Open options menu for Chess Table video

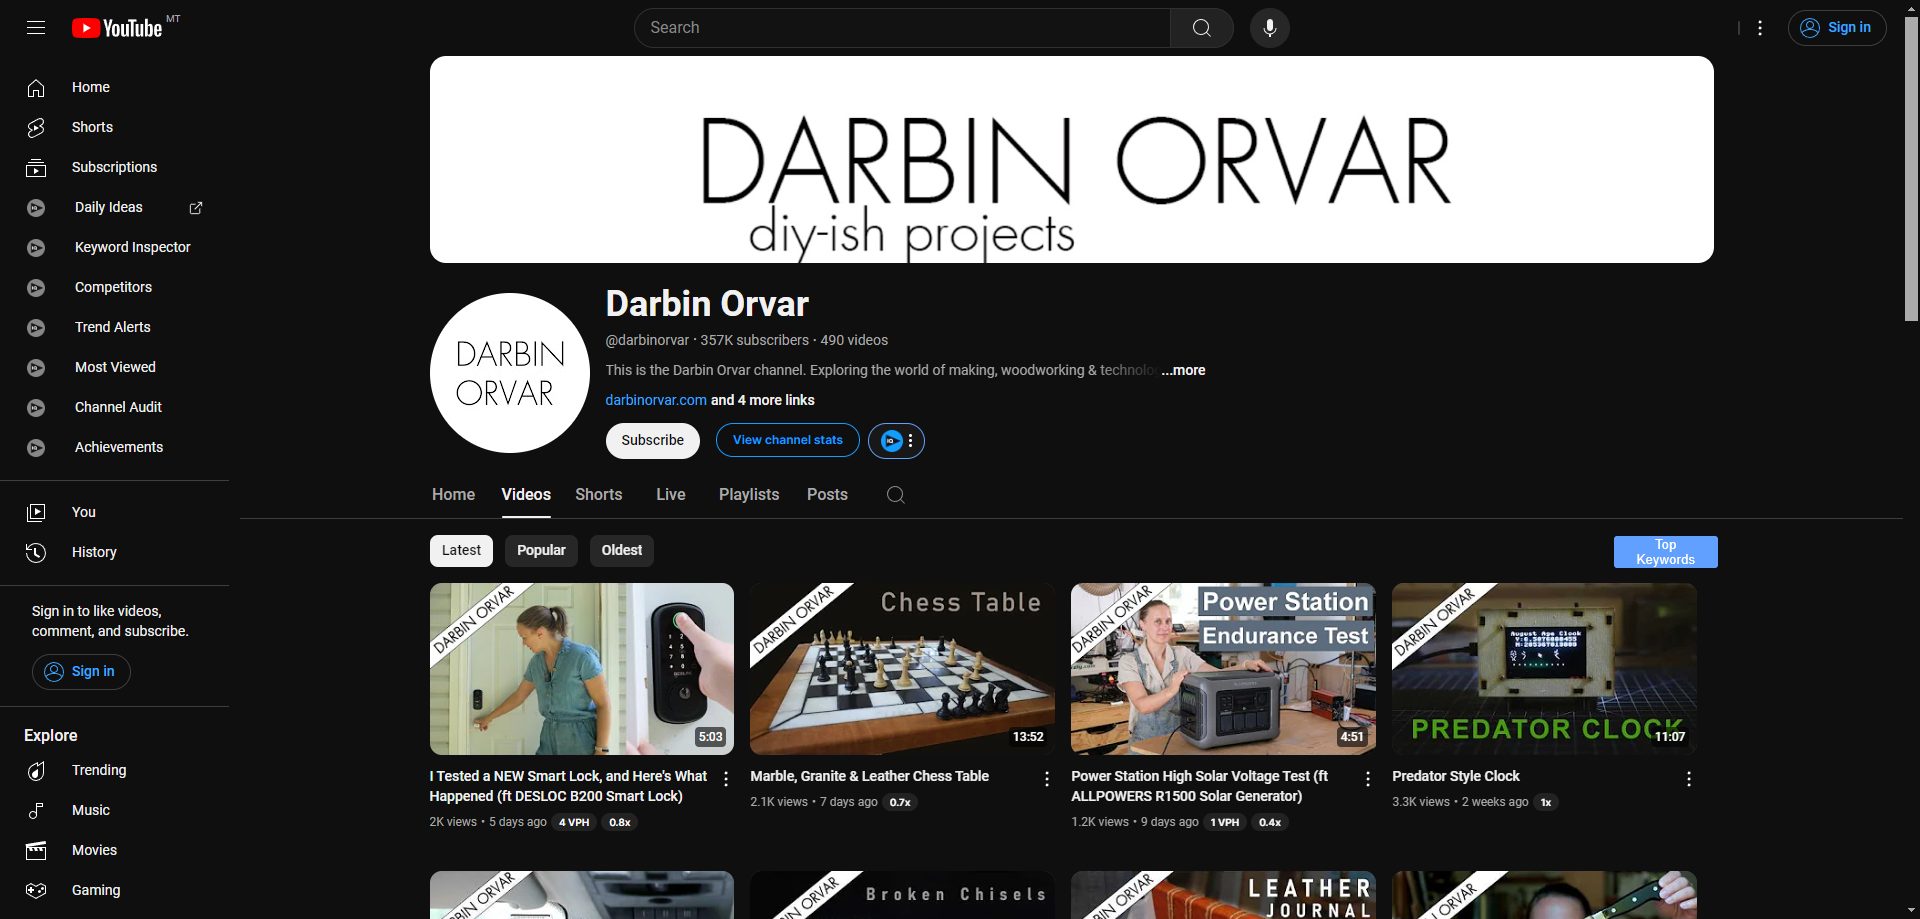click(1047, 779)
